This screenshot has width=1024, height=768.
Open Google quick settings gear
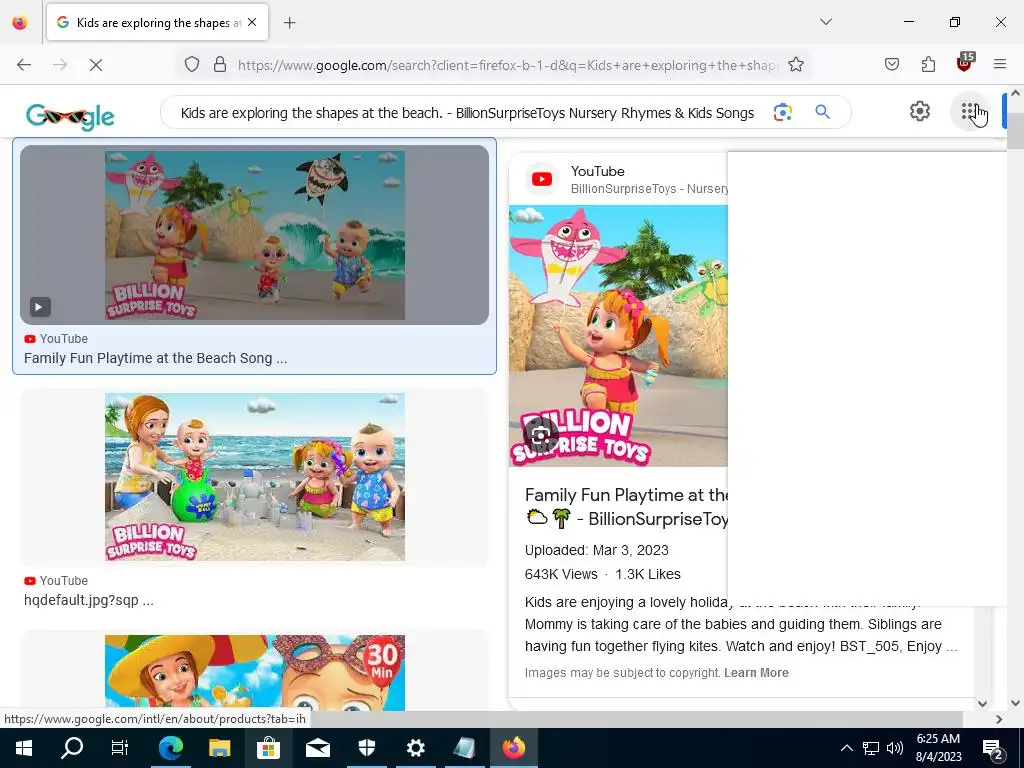coord(920,112)
